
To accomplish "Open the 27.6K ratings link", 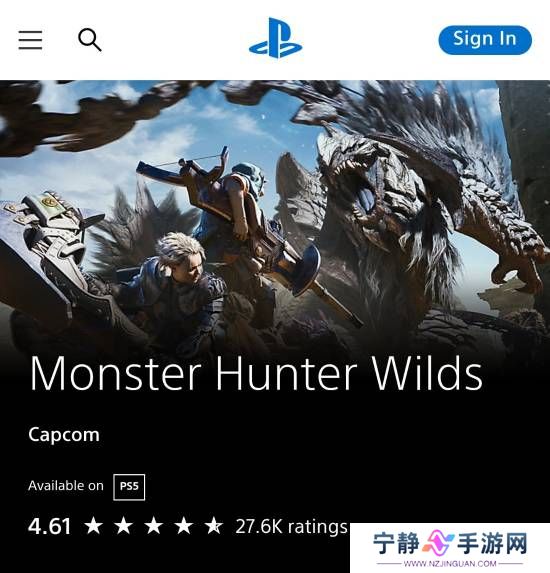I will [291, 527].
